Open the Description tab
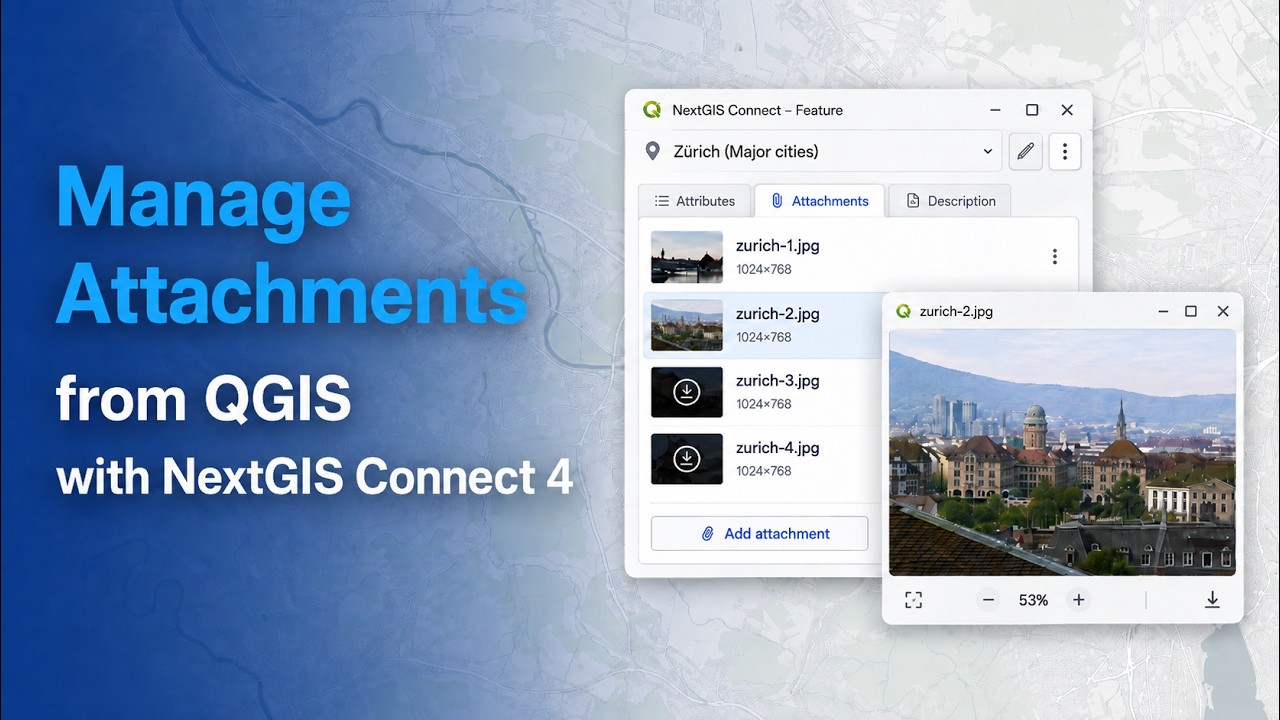The width and height of the screenshot is (1280, 720). (950, 201)
